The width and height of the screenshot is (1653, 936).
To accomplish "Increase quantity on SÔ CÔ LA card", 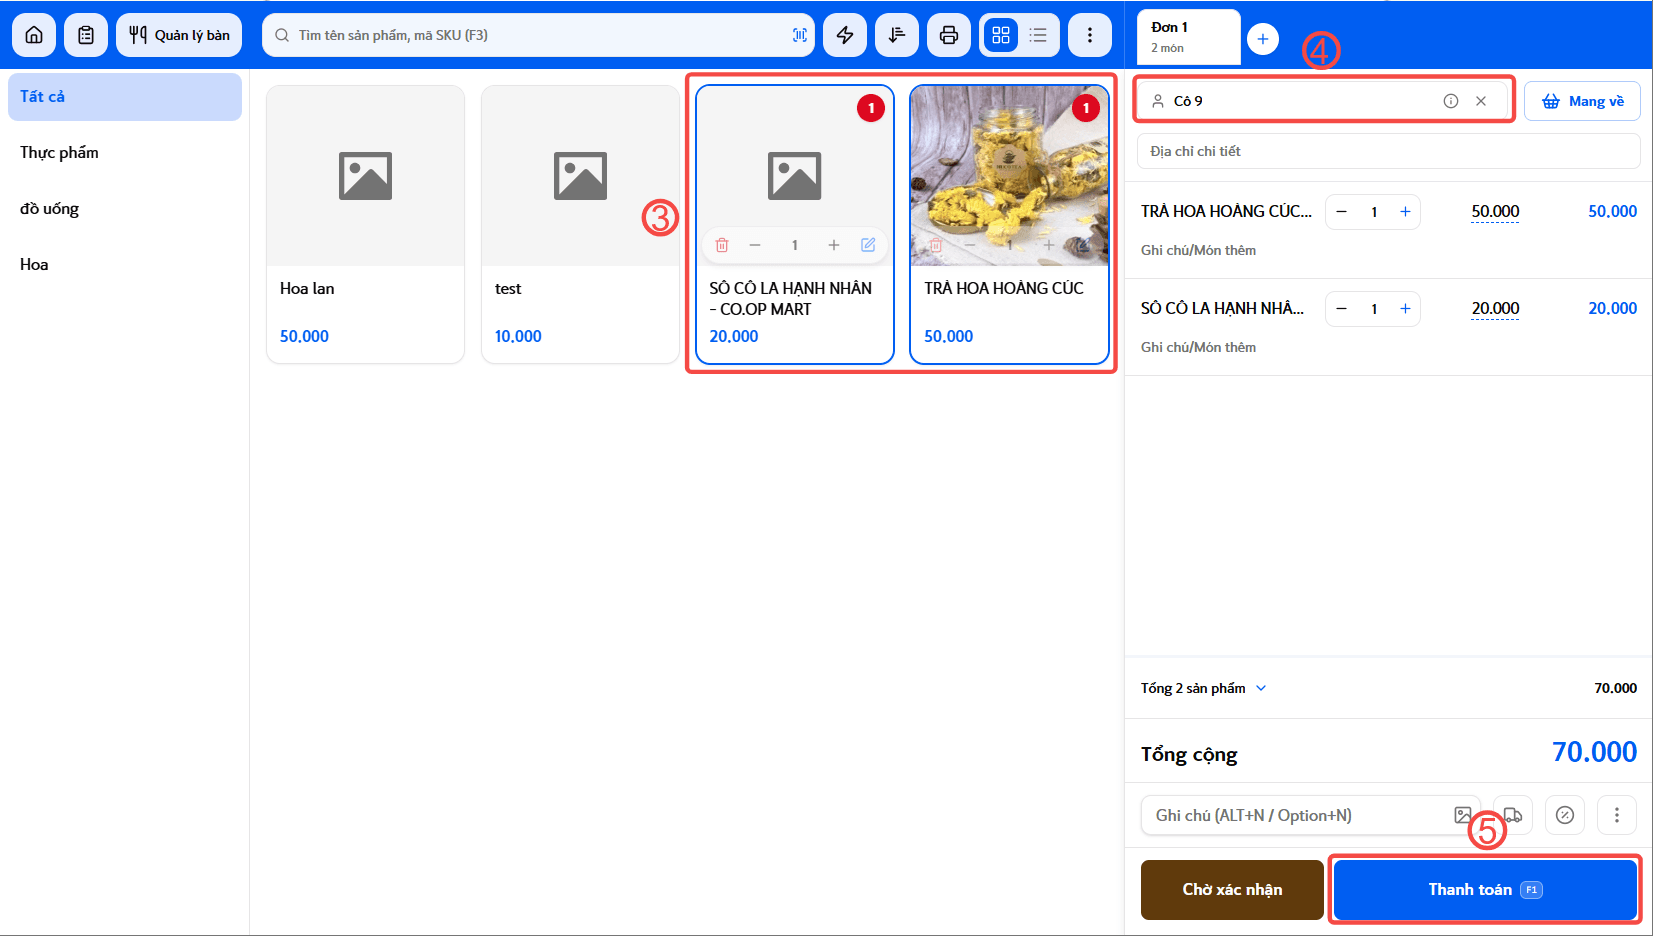I will click(x=834, y=245).
